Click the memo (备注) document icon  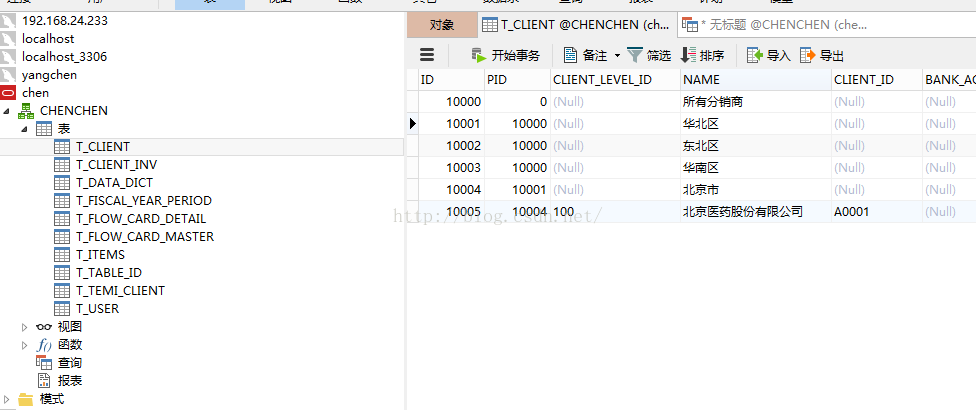coord(571,55)
